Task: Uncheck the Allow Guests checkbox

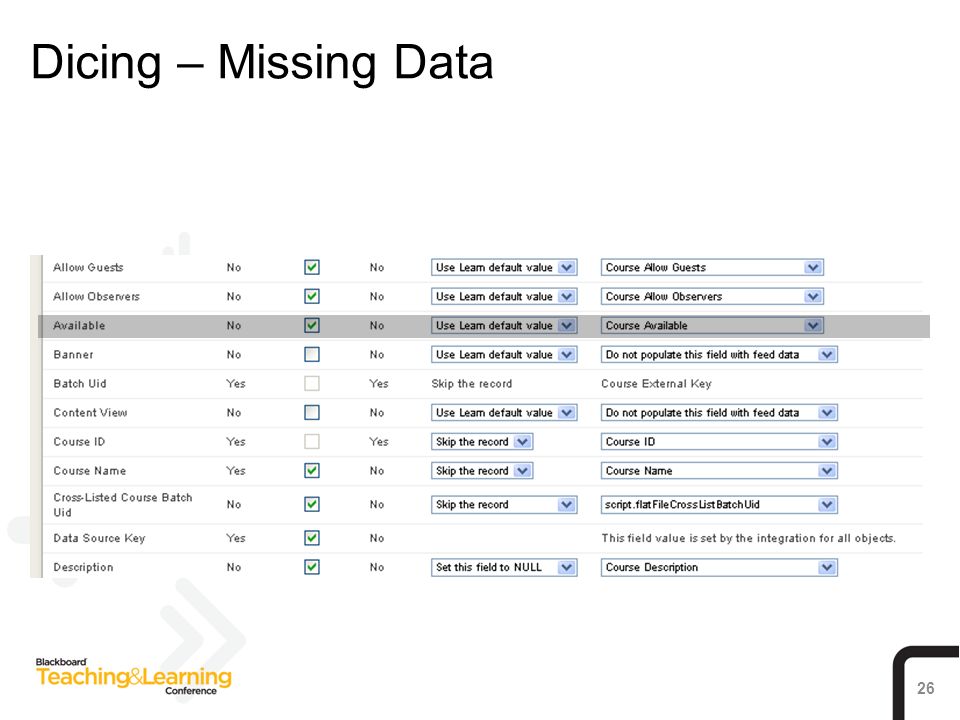Action: tap(312, 267)
